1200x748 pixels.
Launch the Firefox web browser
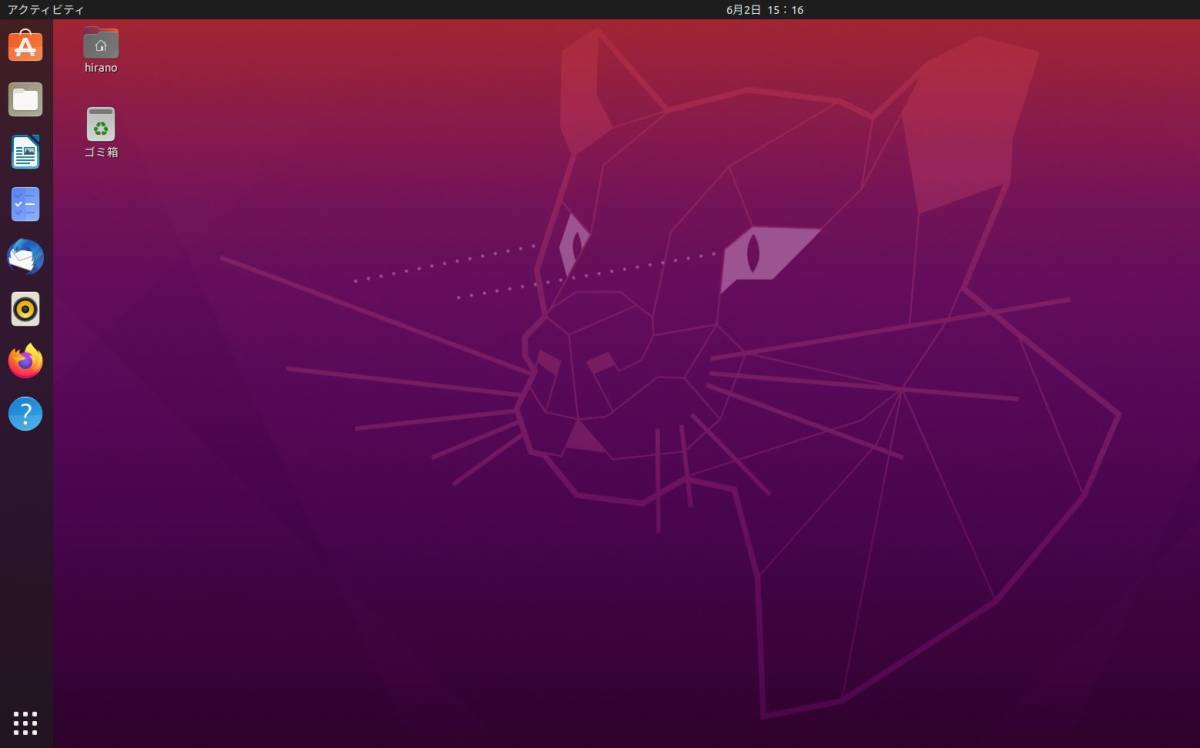coord(25,361)
